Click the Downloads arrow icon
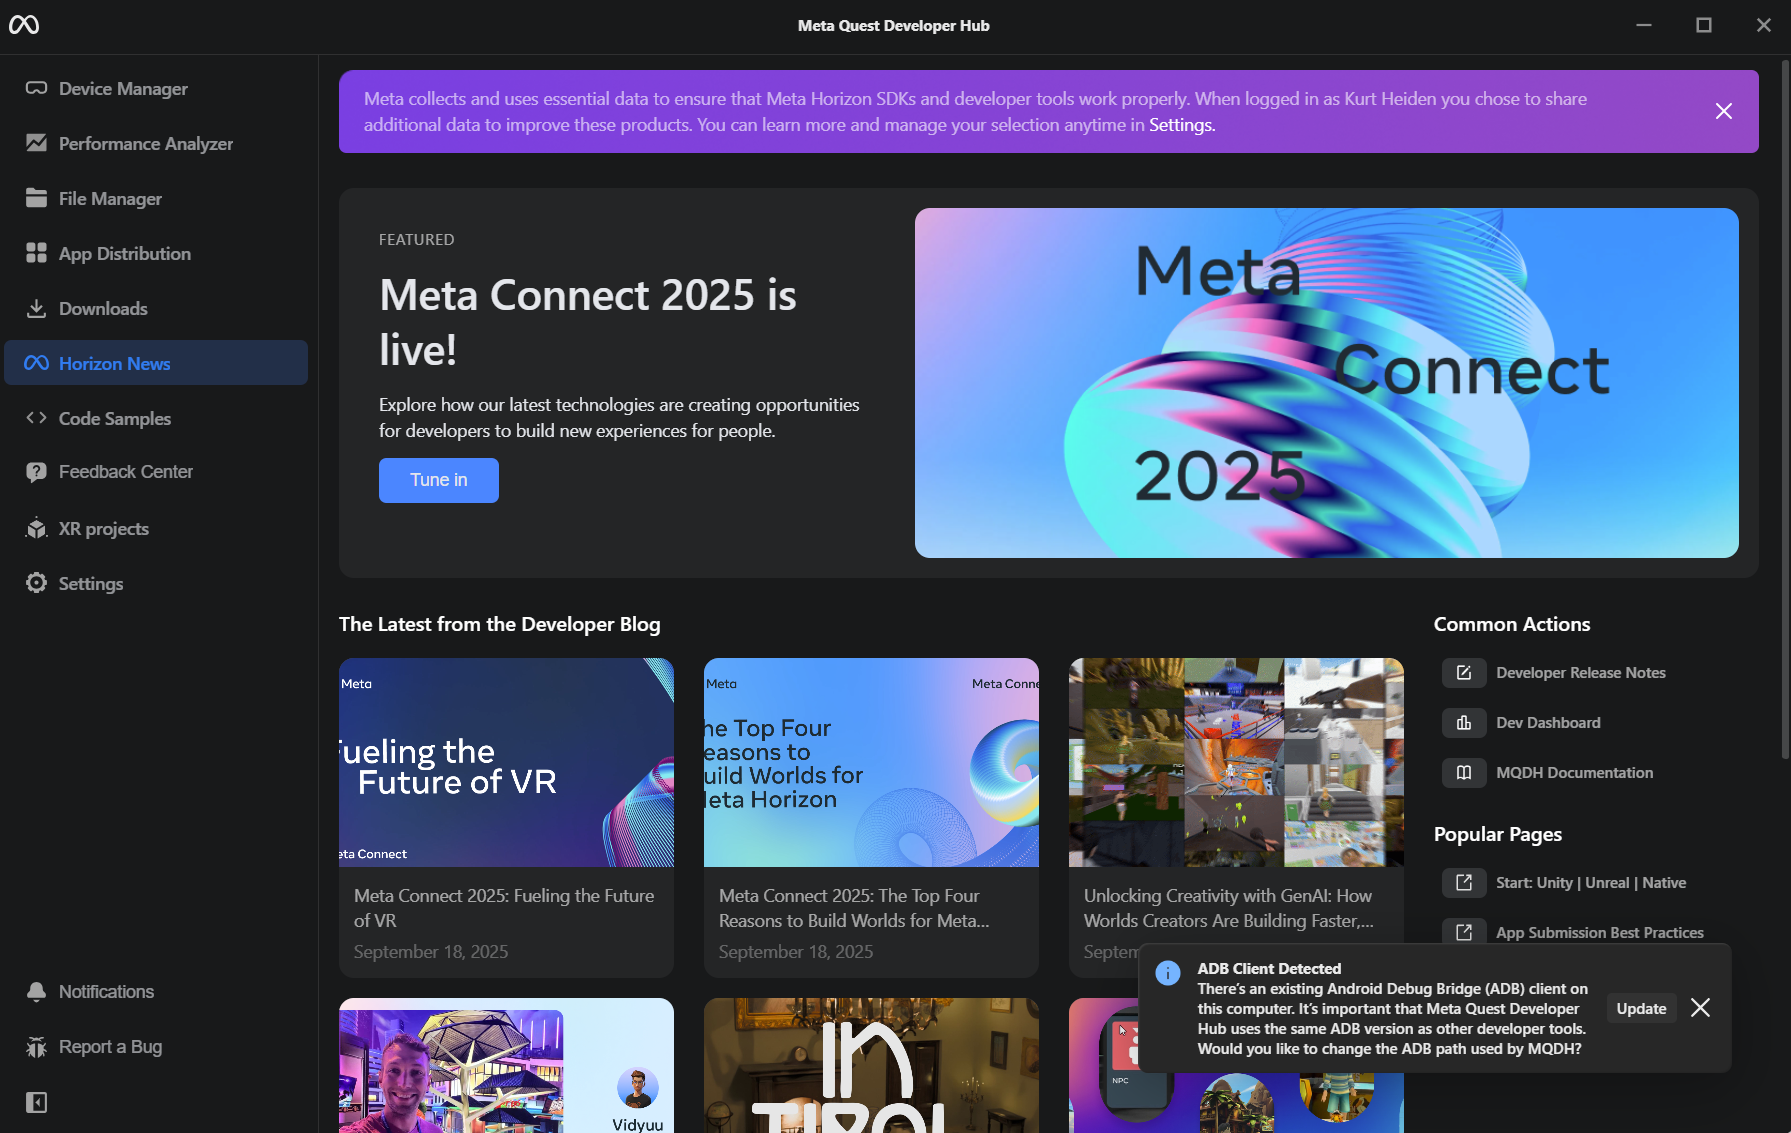The width and height of the screenshot is (1791, 1133). pyautogui.click(x=37, y=308)
